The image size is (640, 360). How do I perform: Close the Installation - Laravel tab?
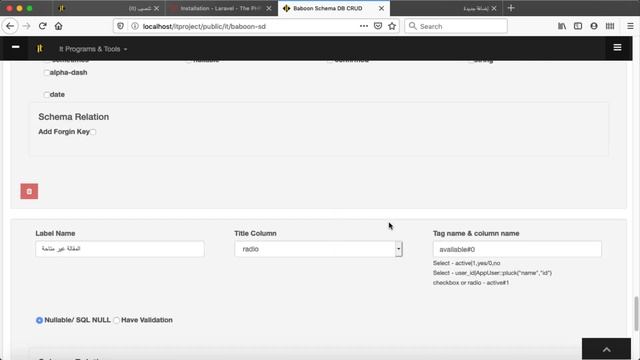pos(269,8)
